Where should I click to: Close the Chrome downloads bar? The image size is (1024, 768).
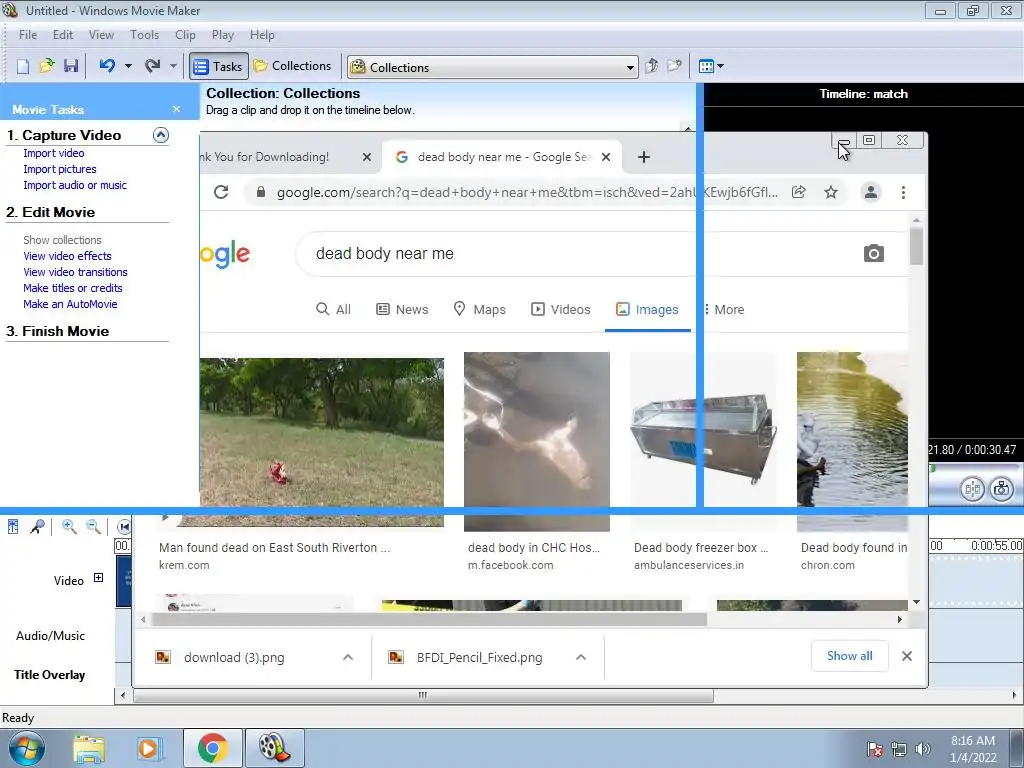[x=906, y=656]
